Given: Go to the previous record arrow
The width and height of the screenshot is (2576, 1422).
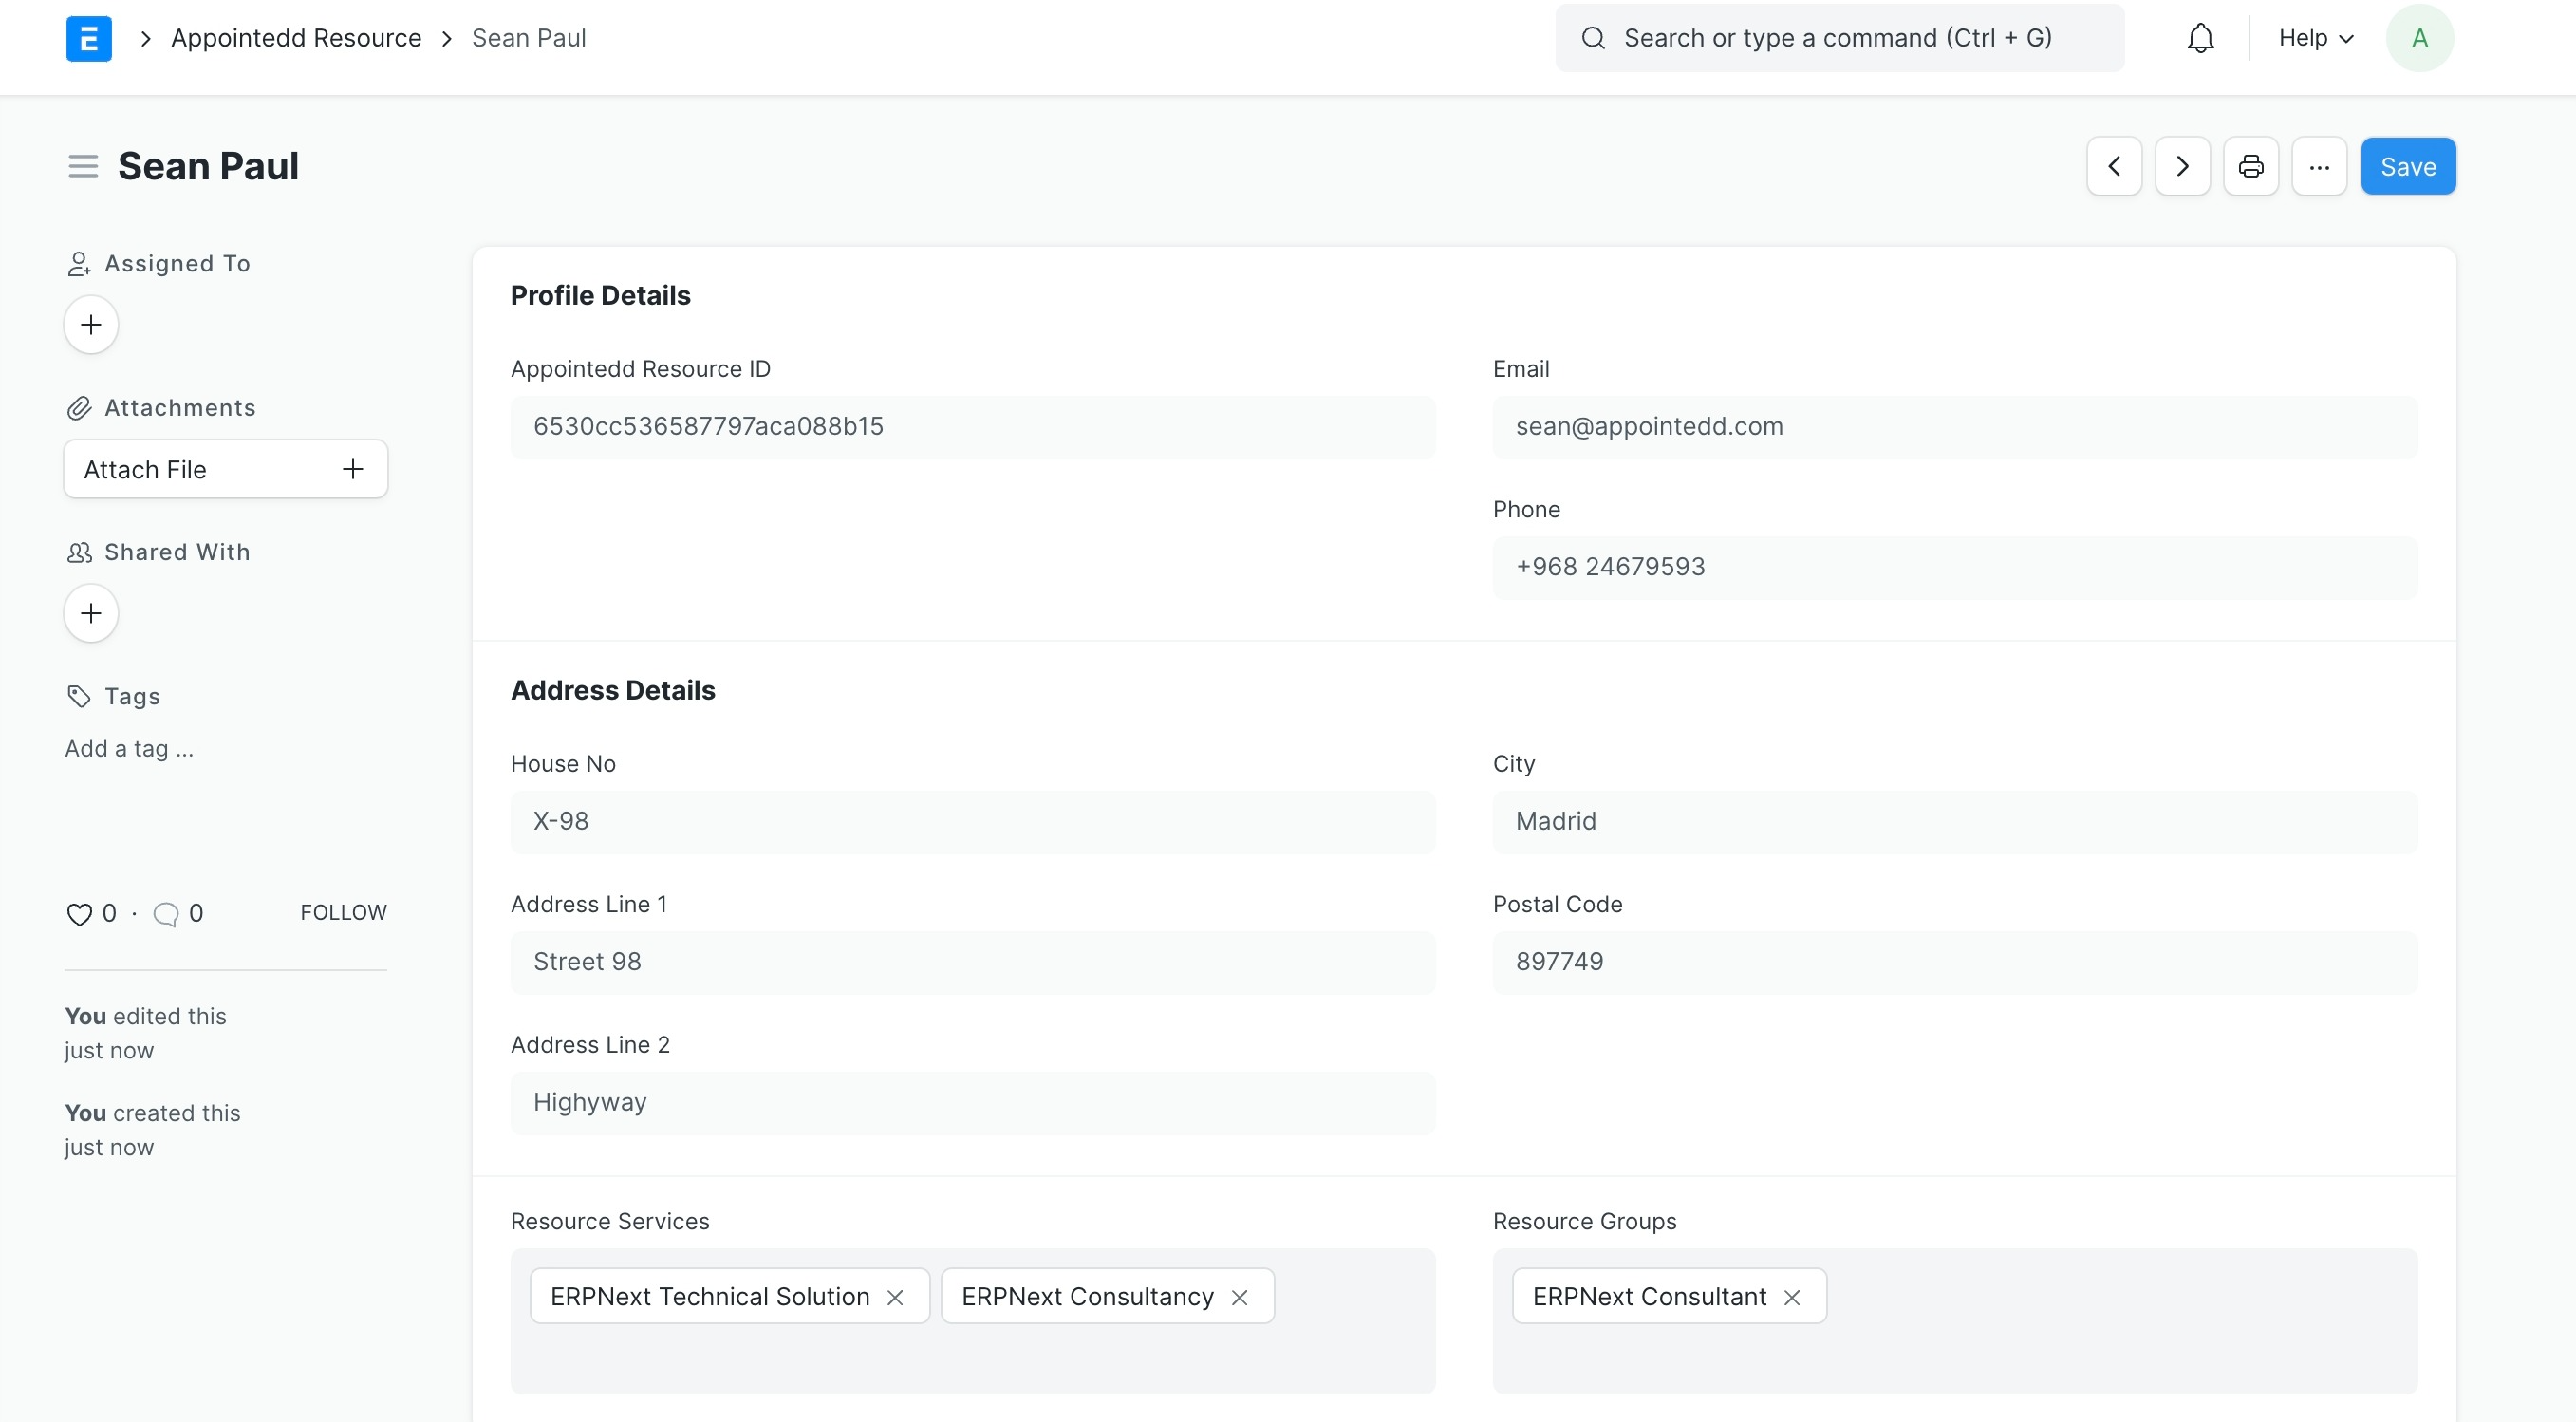Looking at the screenshot, I should click(2114, 166).
